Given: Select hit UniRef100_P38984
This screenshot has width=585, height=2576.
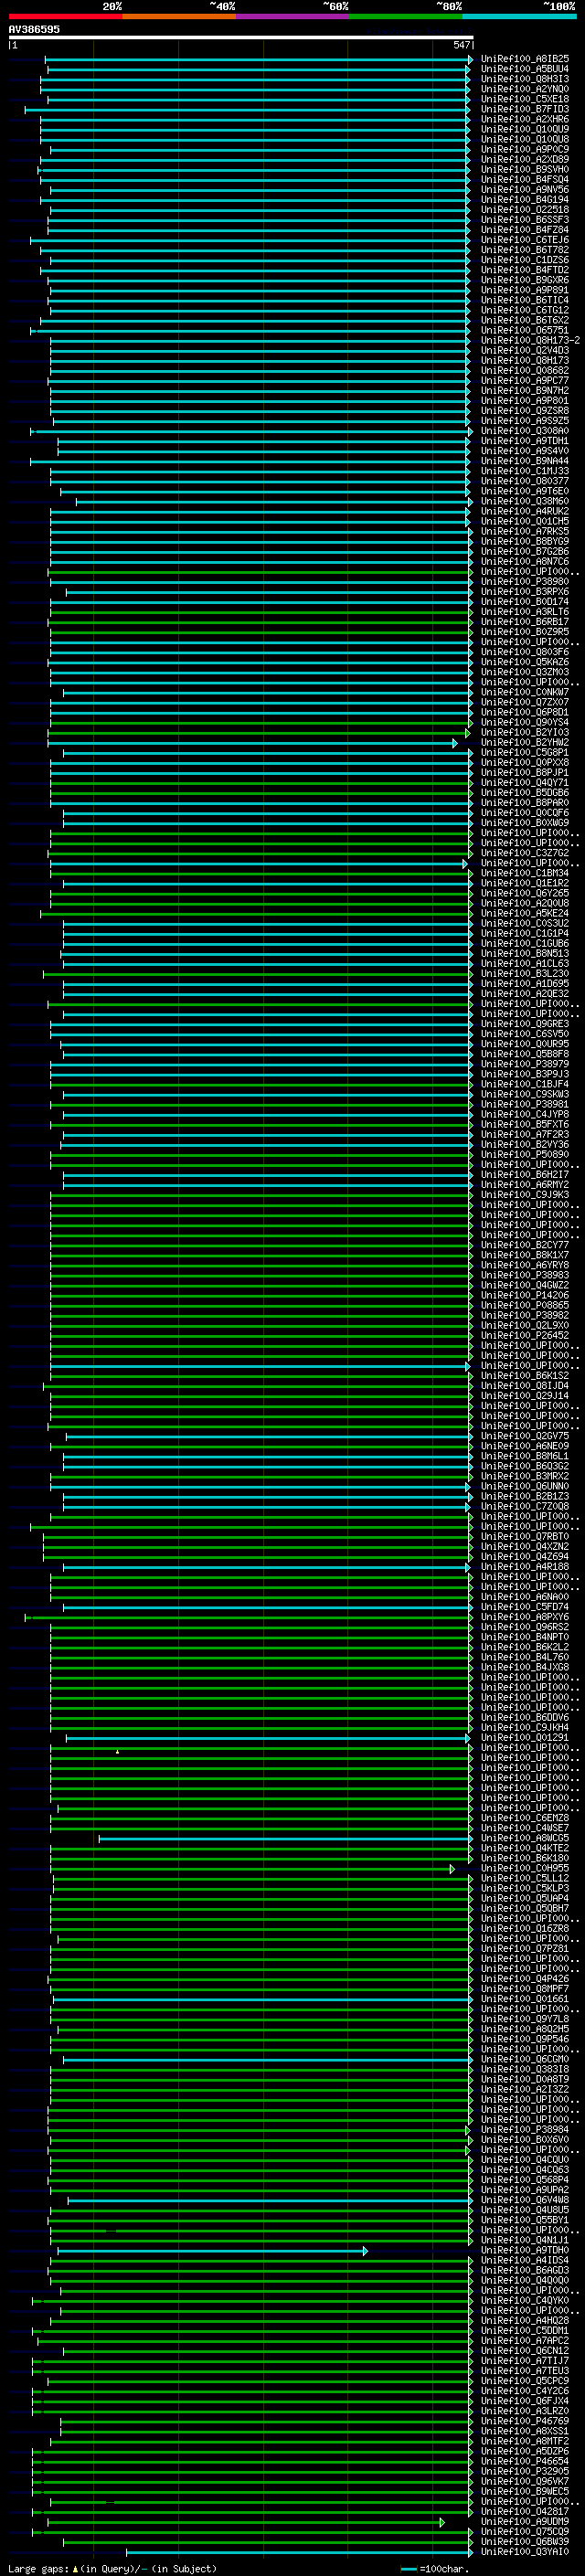Looking at the screenshot, I should coord(524,2129).
